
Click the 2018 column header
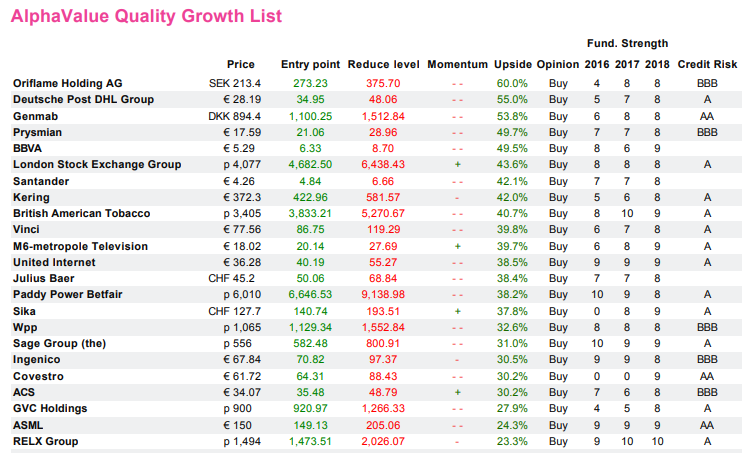coord(657,65)
